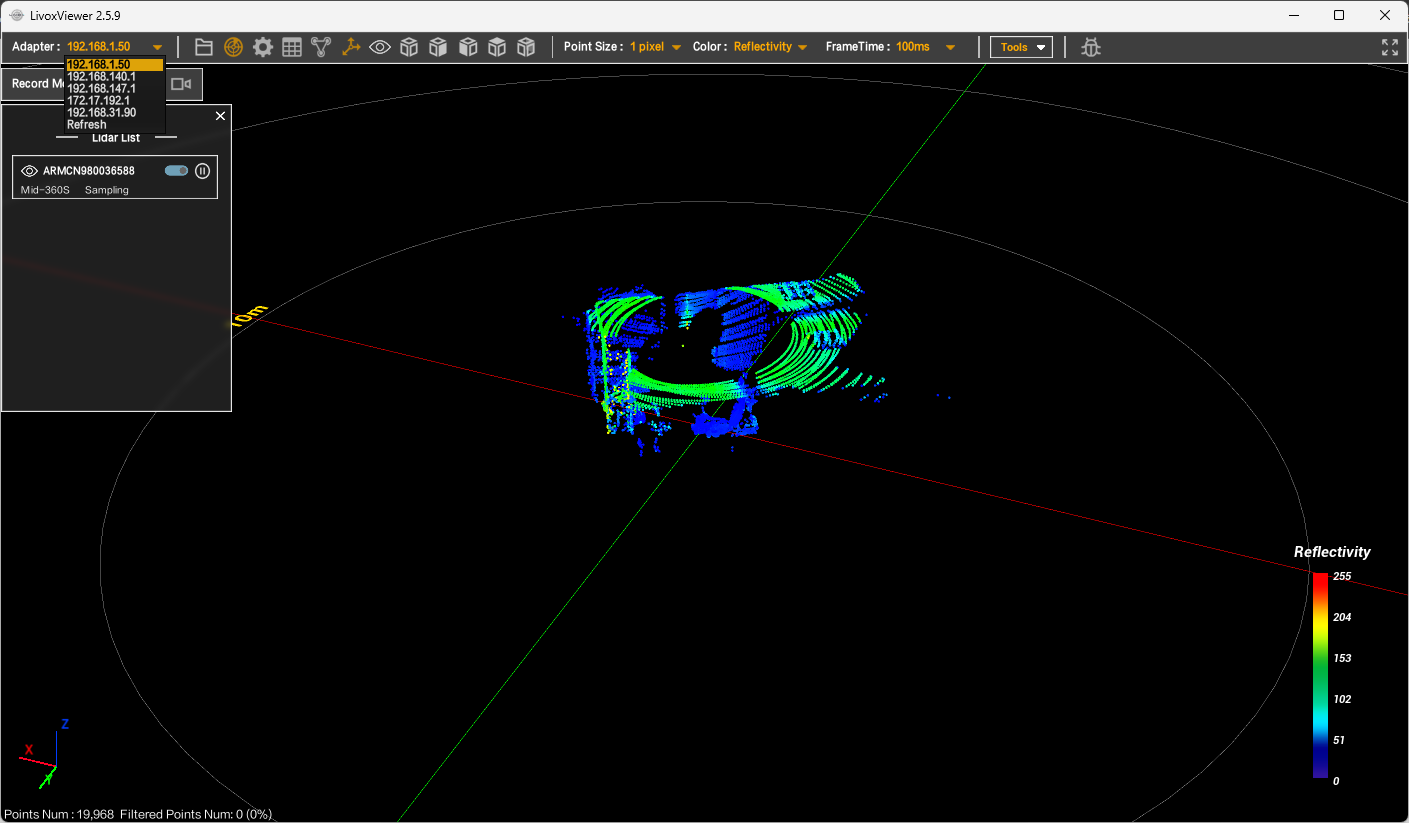Click the 255 value on the legend
Viewport: 1409px width, 823px height.
coord(1342,576)
